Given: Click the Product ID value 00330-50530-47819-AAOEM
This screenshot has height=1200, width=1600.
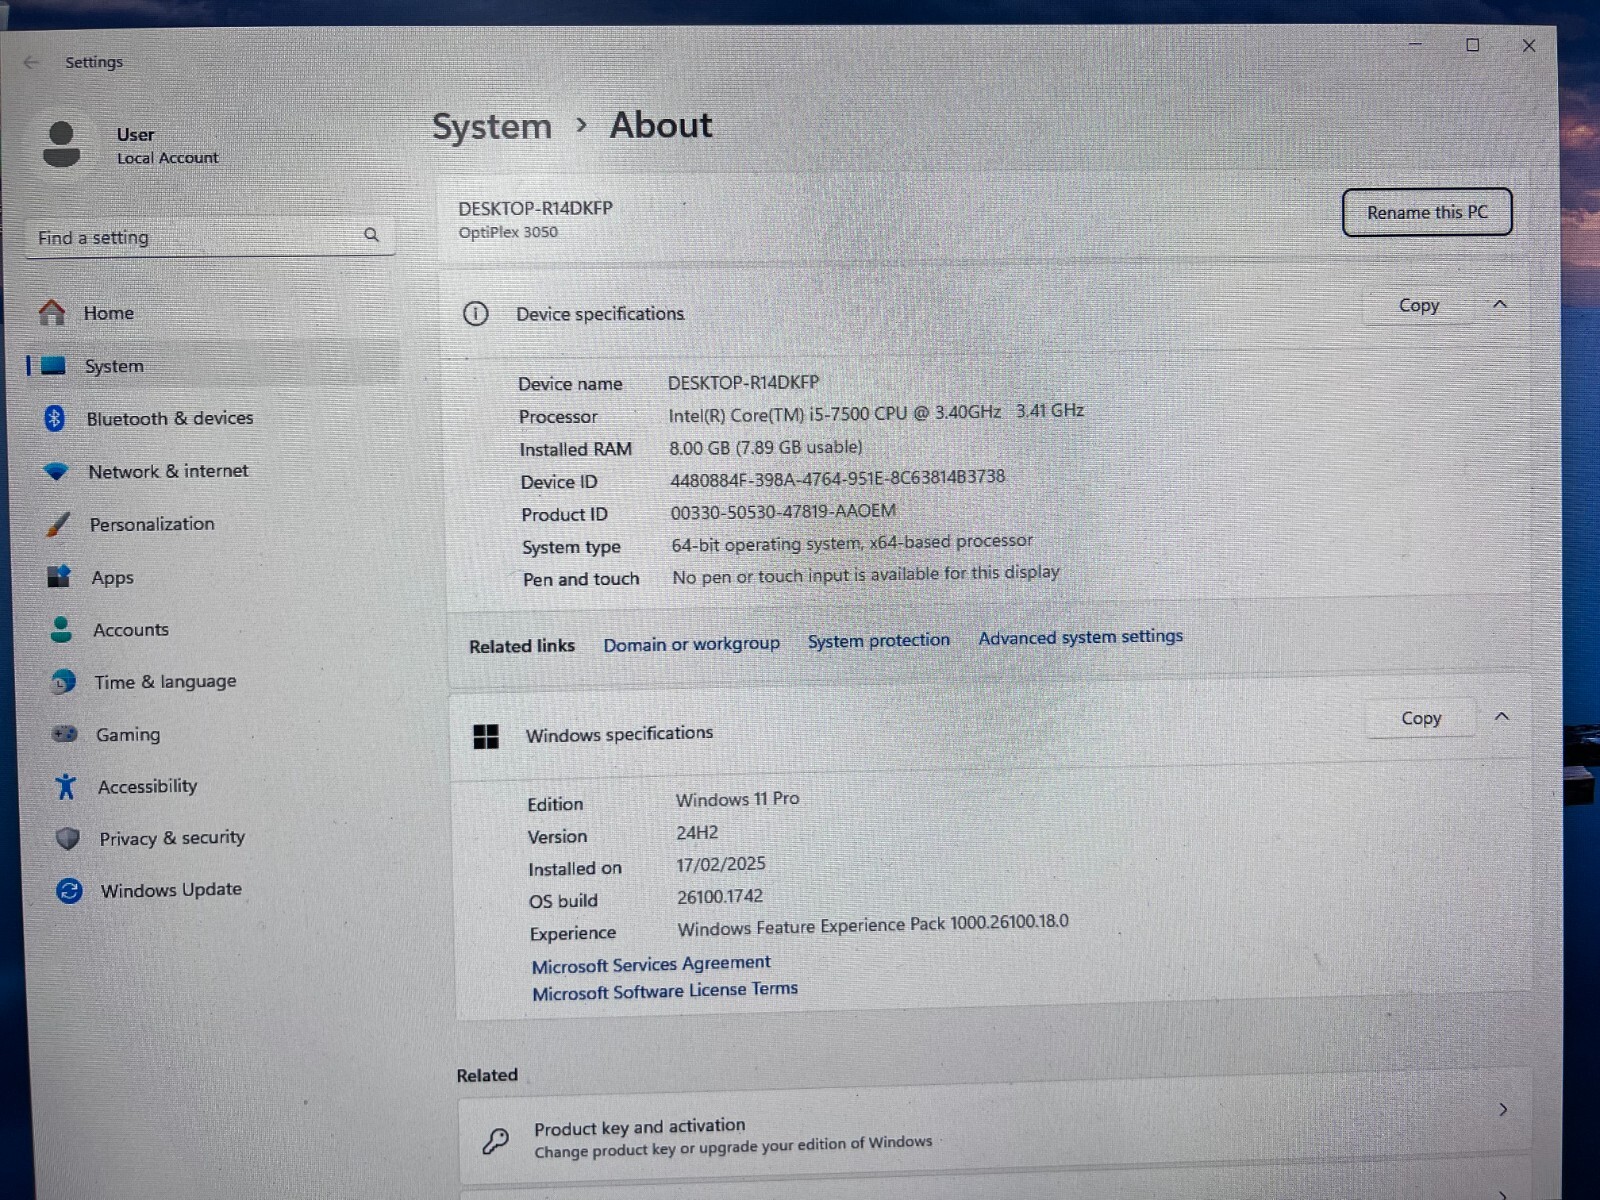Looking at the screenshot, I should pyautogui.click(x=783, y=511).
